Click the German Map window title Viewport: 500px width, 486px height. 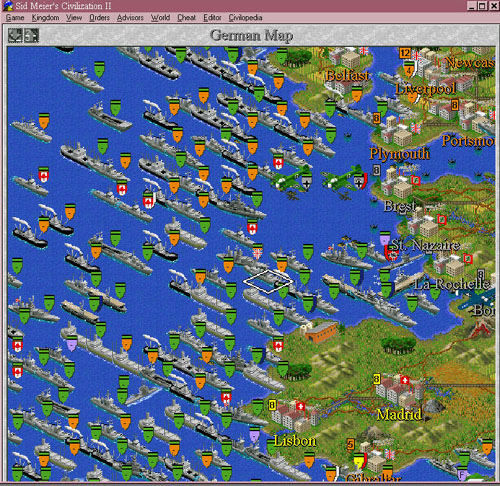252,35
